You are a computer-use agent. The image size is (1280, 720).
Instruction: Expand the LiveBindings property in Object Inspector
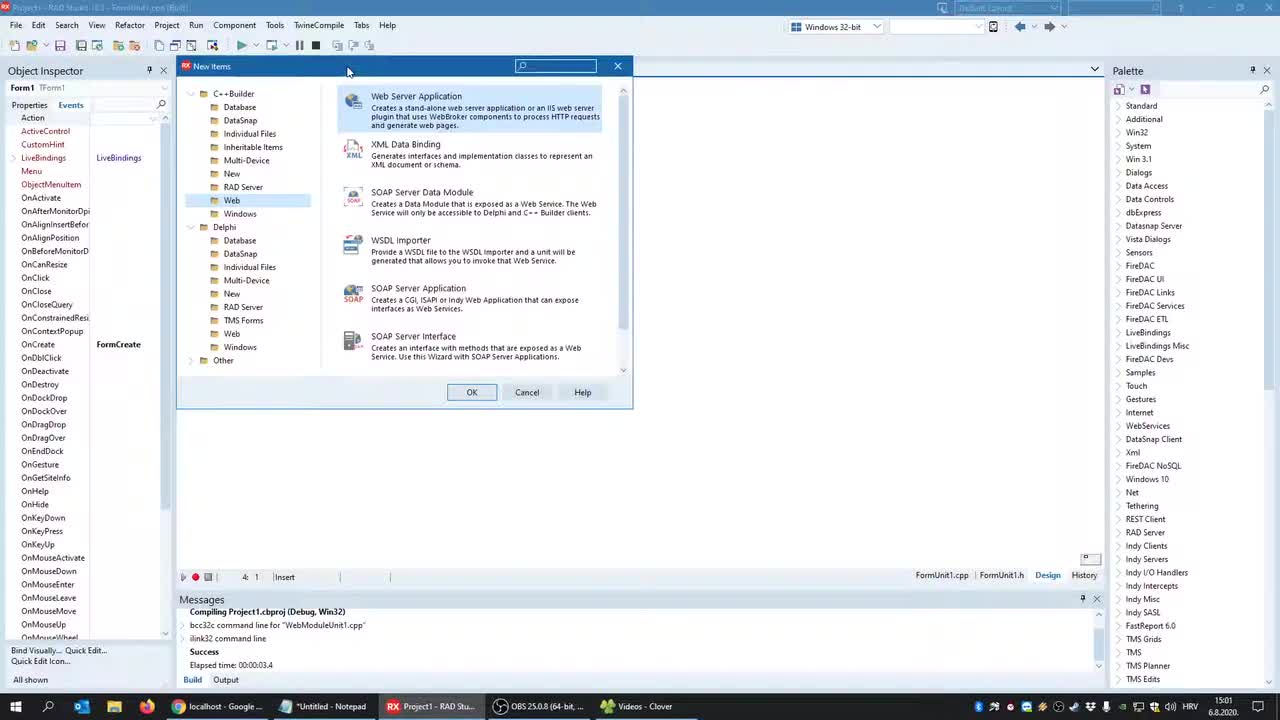(x=14, y=158)
